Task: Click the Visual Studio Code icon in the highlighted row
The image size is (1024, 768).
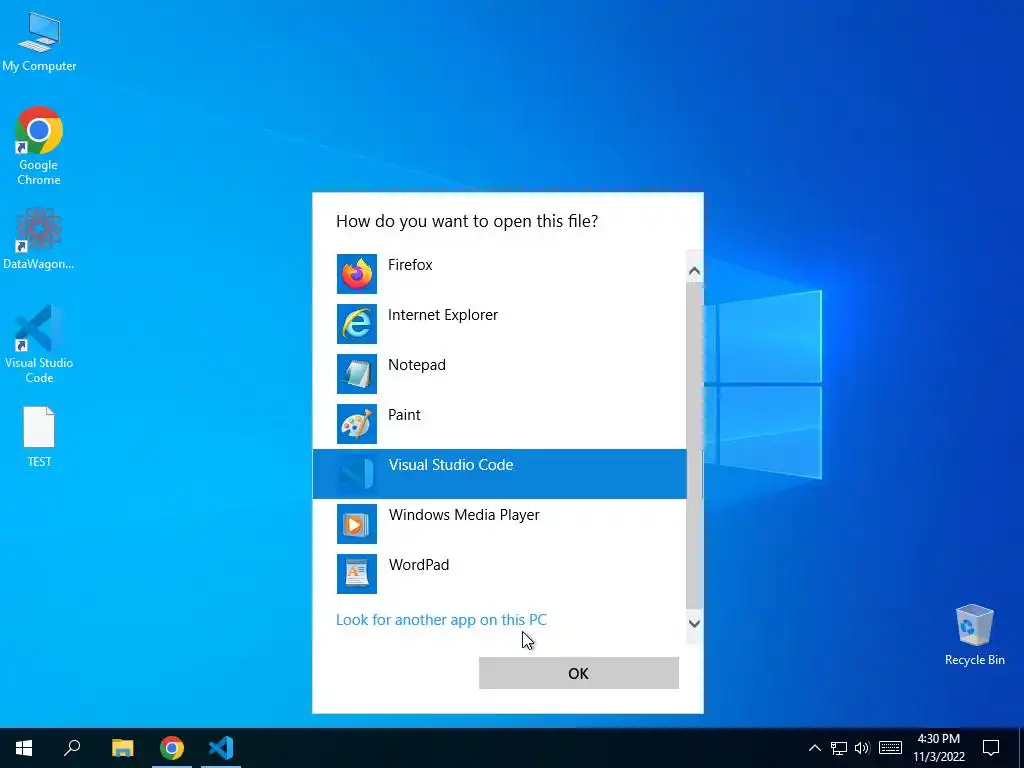Action: pyautogui.click(x=357, y=473)
